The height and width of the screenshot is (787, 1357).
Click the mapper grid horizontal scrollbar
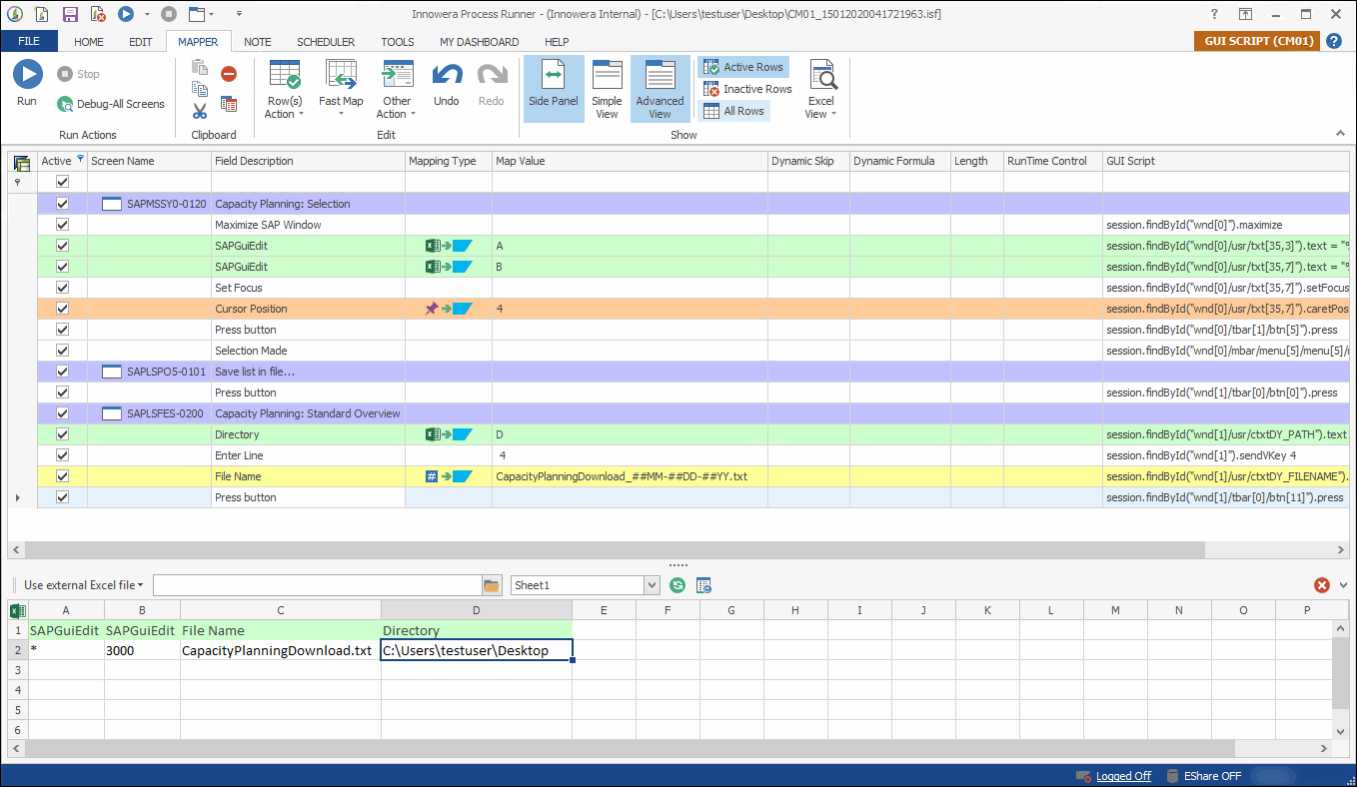pyautogui.click(x=600, y=550)
